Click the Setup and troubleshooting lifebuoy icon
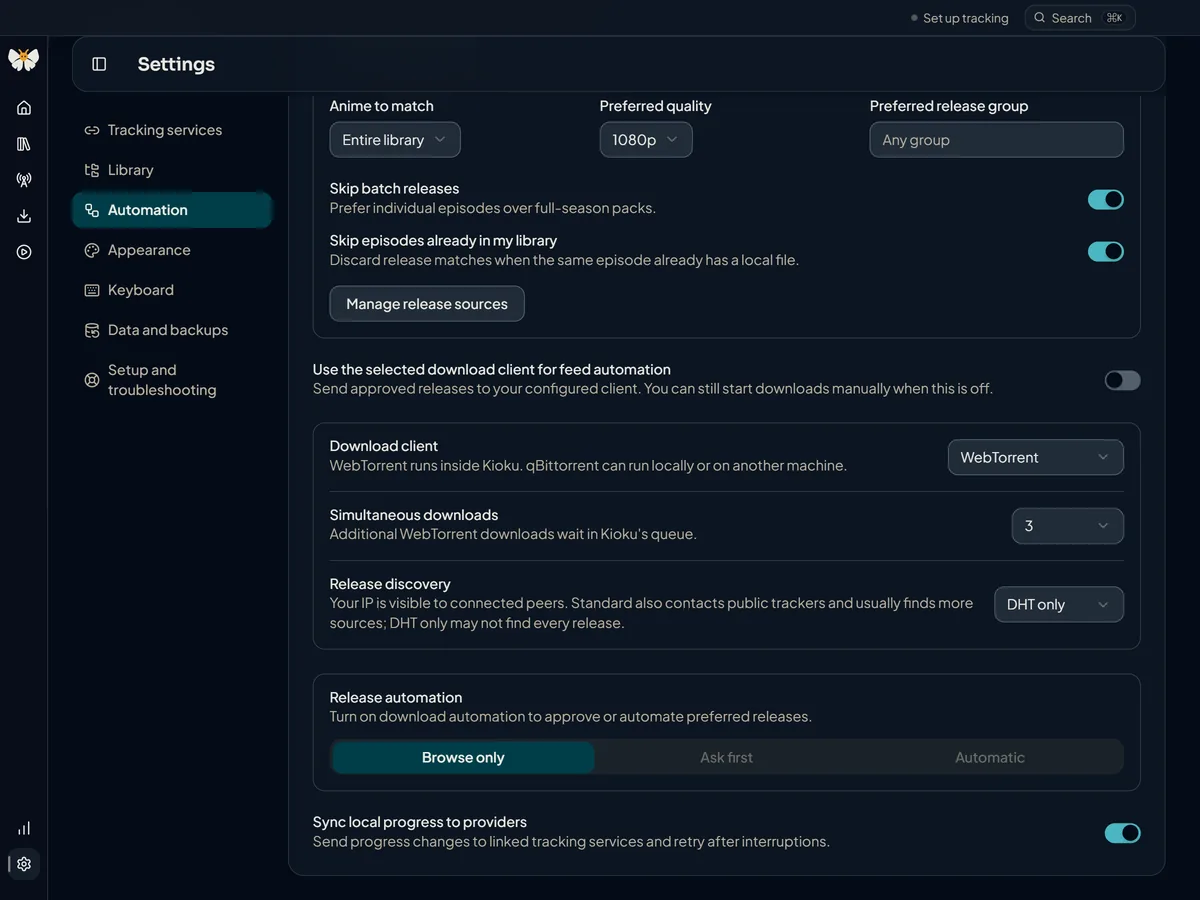The height and width of the screenshot is (900, 1200). point(92,380)
